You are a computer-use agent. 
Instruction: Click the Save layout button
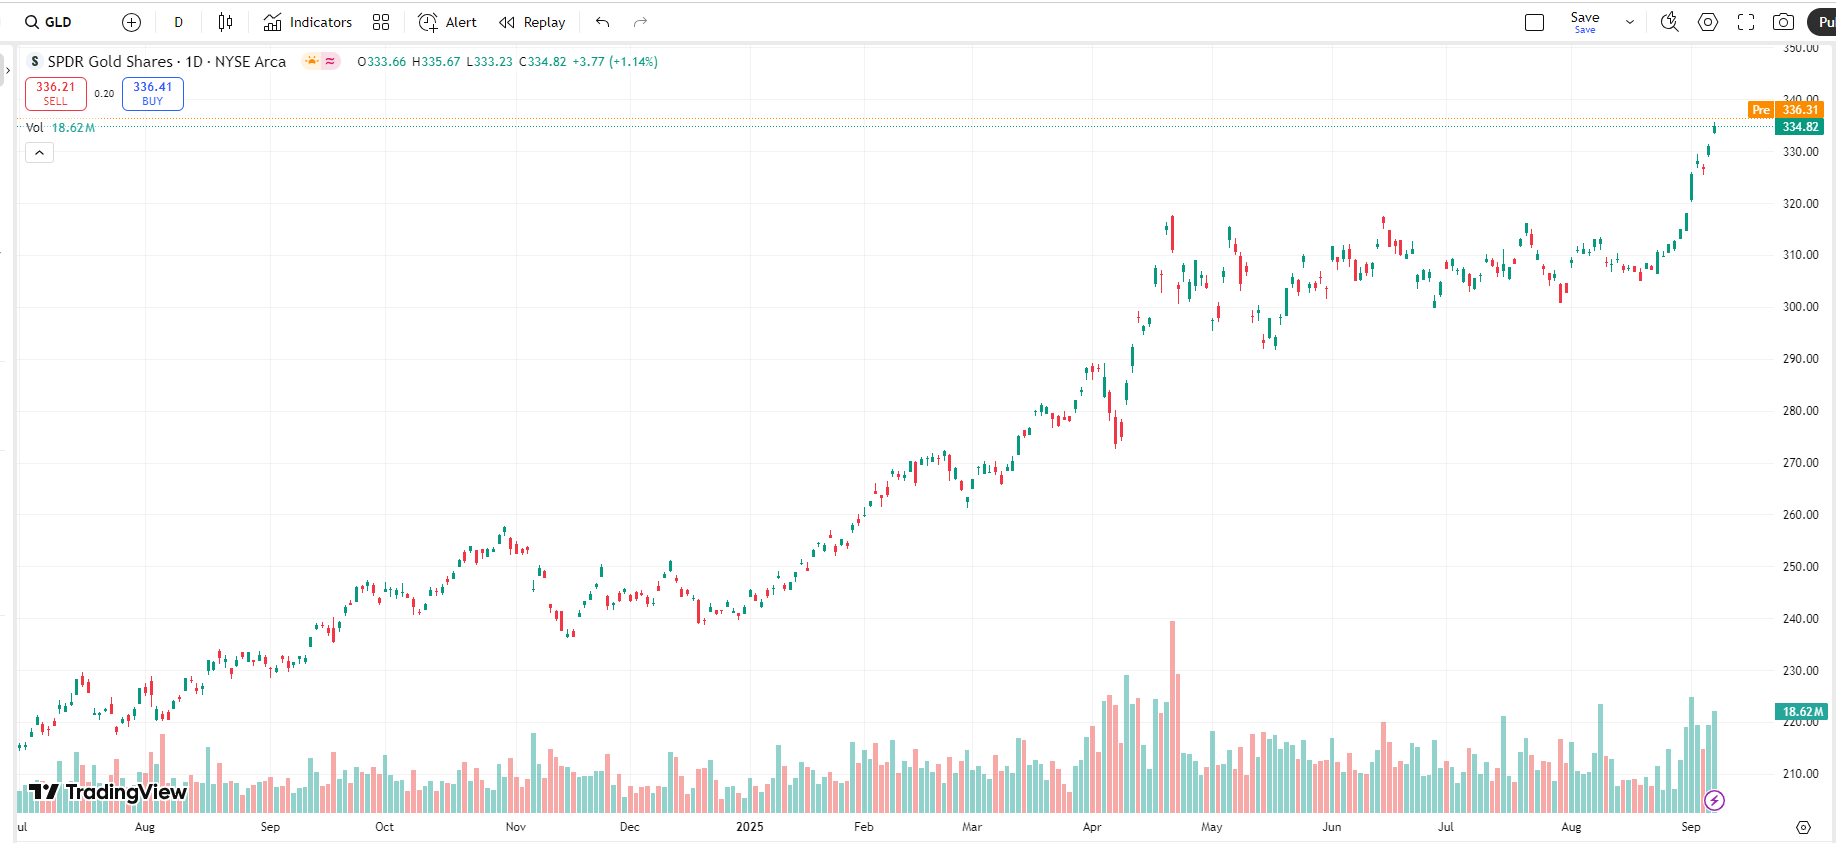click(x=1584, y=22)
